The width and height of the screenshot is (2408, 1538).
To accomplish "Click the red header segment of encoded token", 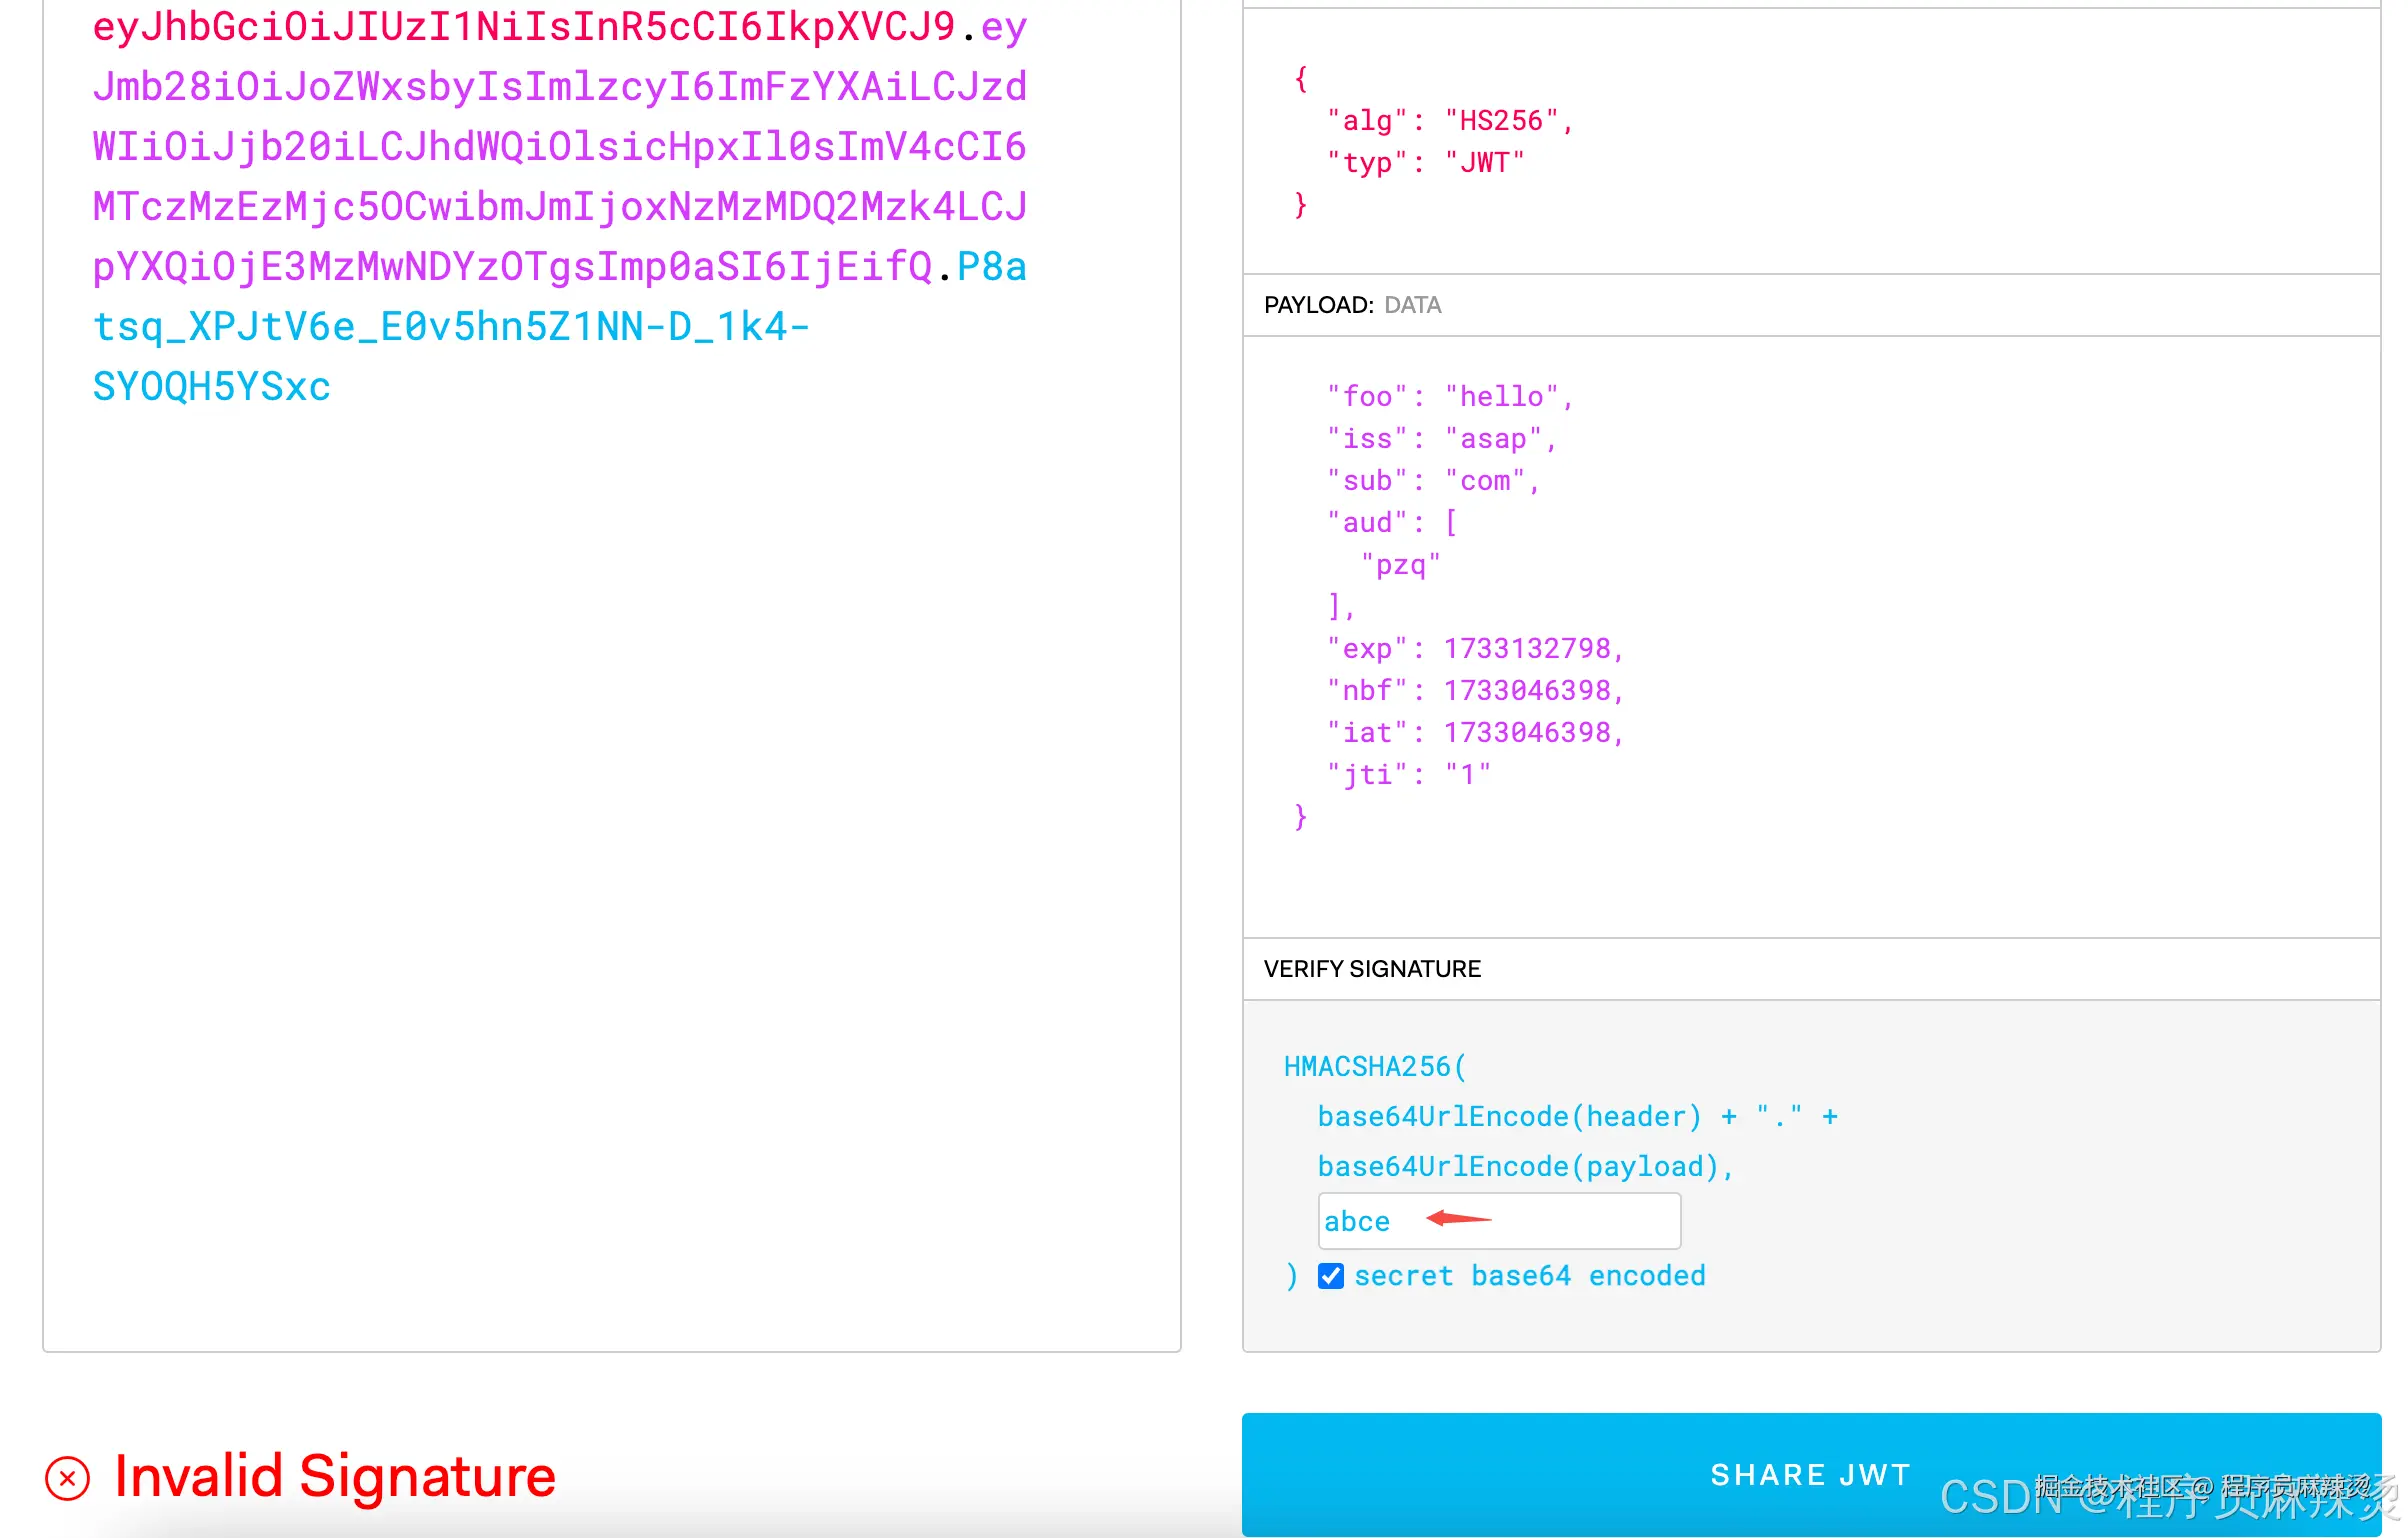I will click(523, 27).
